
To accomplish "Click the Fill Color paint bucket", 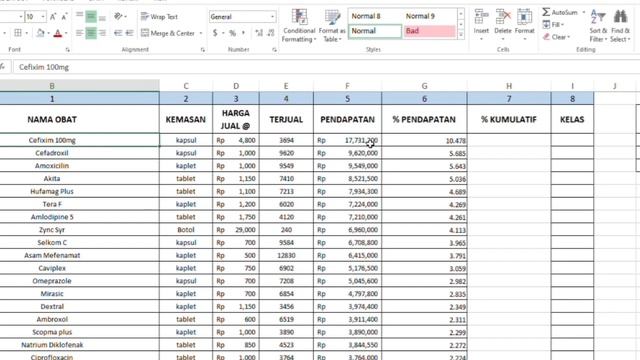I will pos(40,33).
